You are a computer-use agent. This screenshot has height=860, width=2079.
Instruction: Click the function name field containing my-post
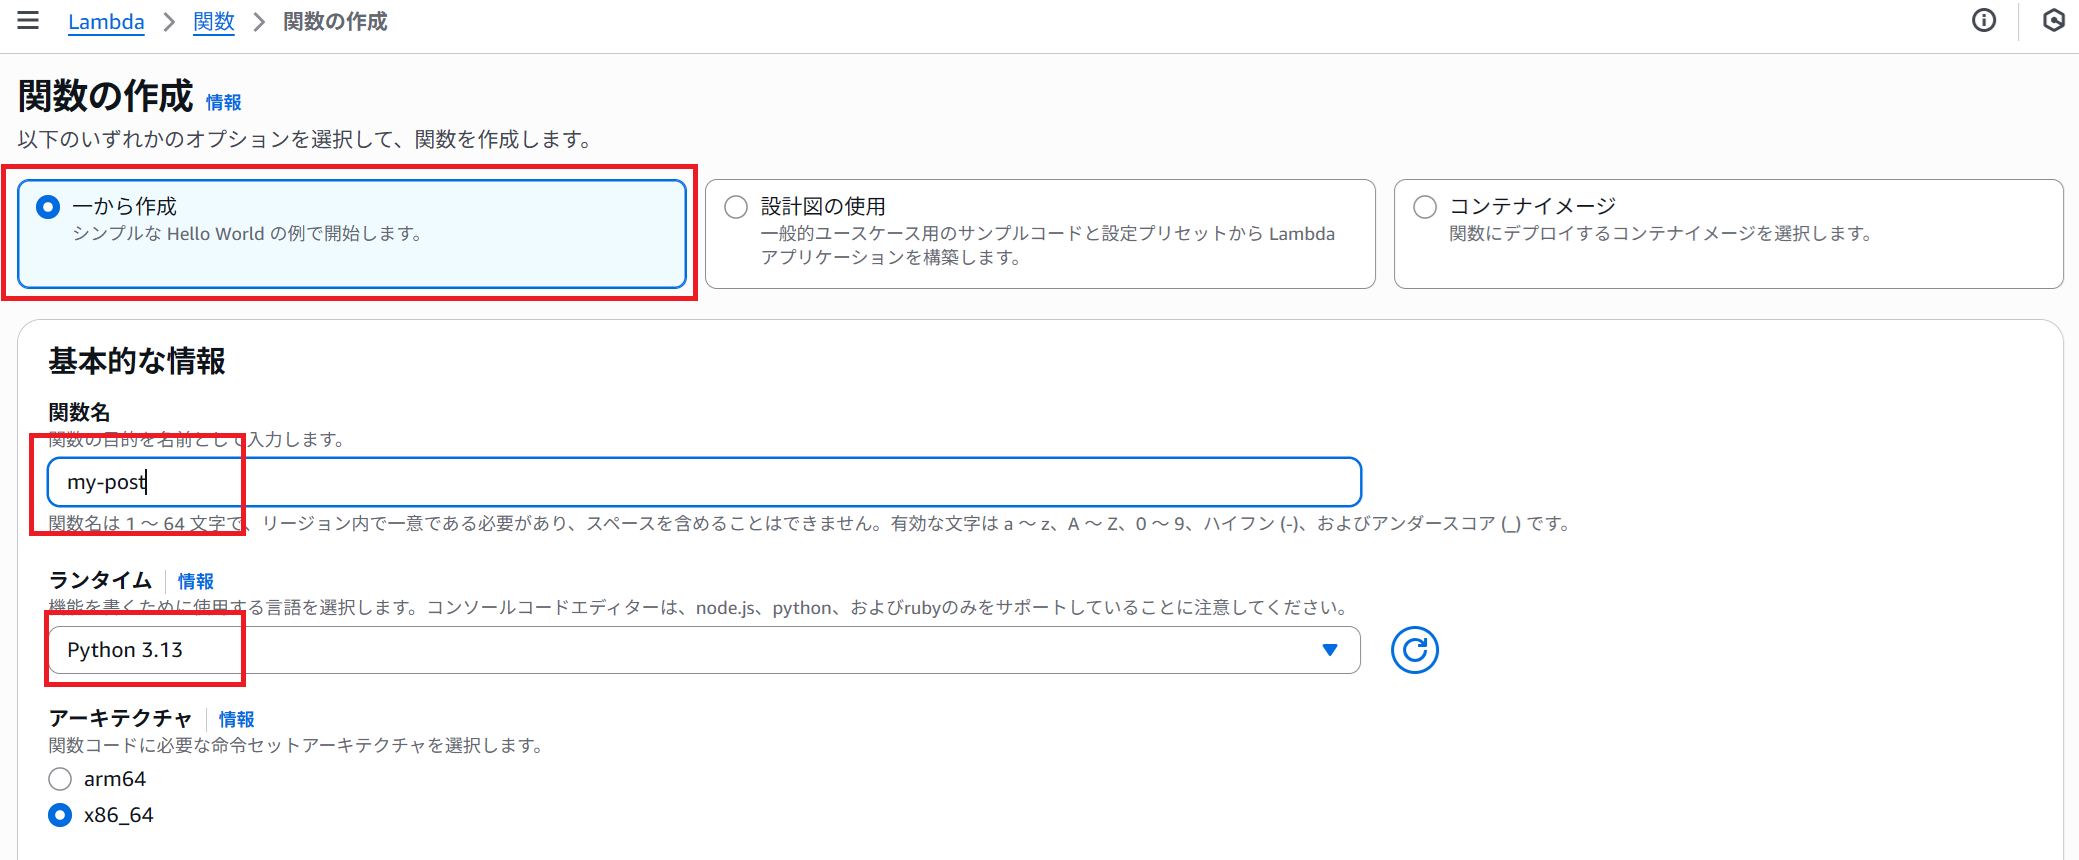click(x=704, y=482)
